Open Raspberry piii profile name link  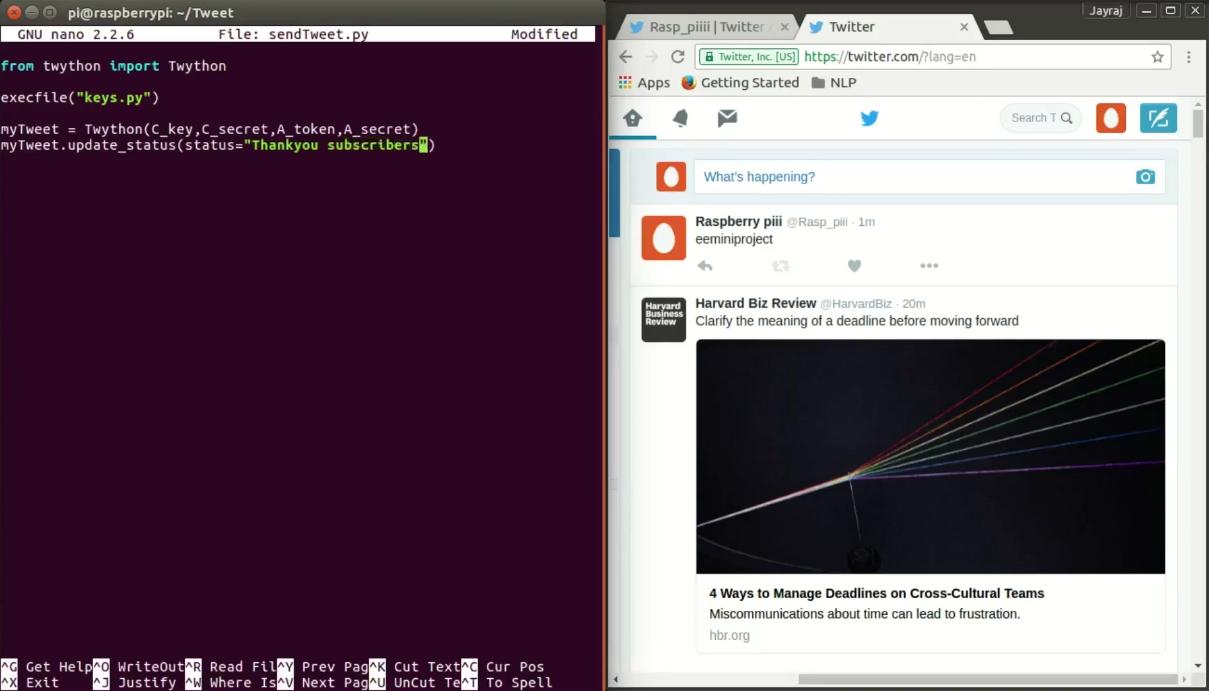739,221
